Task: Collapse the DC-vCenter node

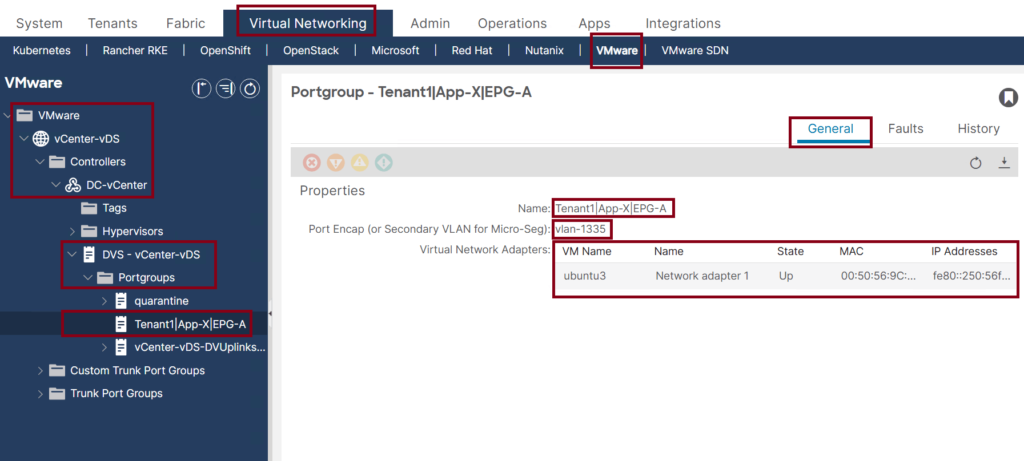Action: click(56, 185)
